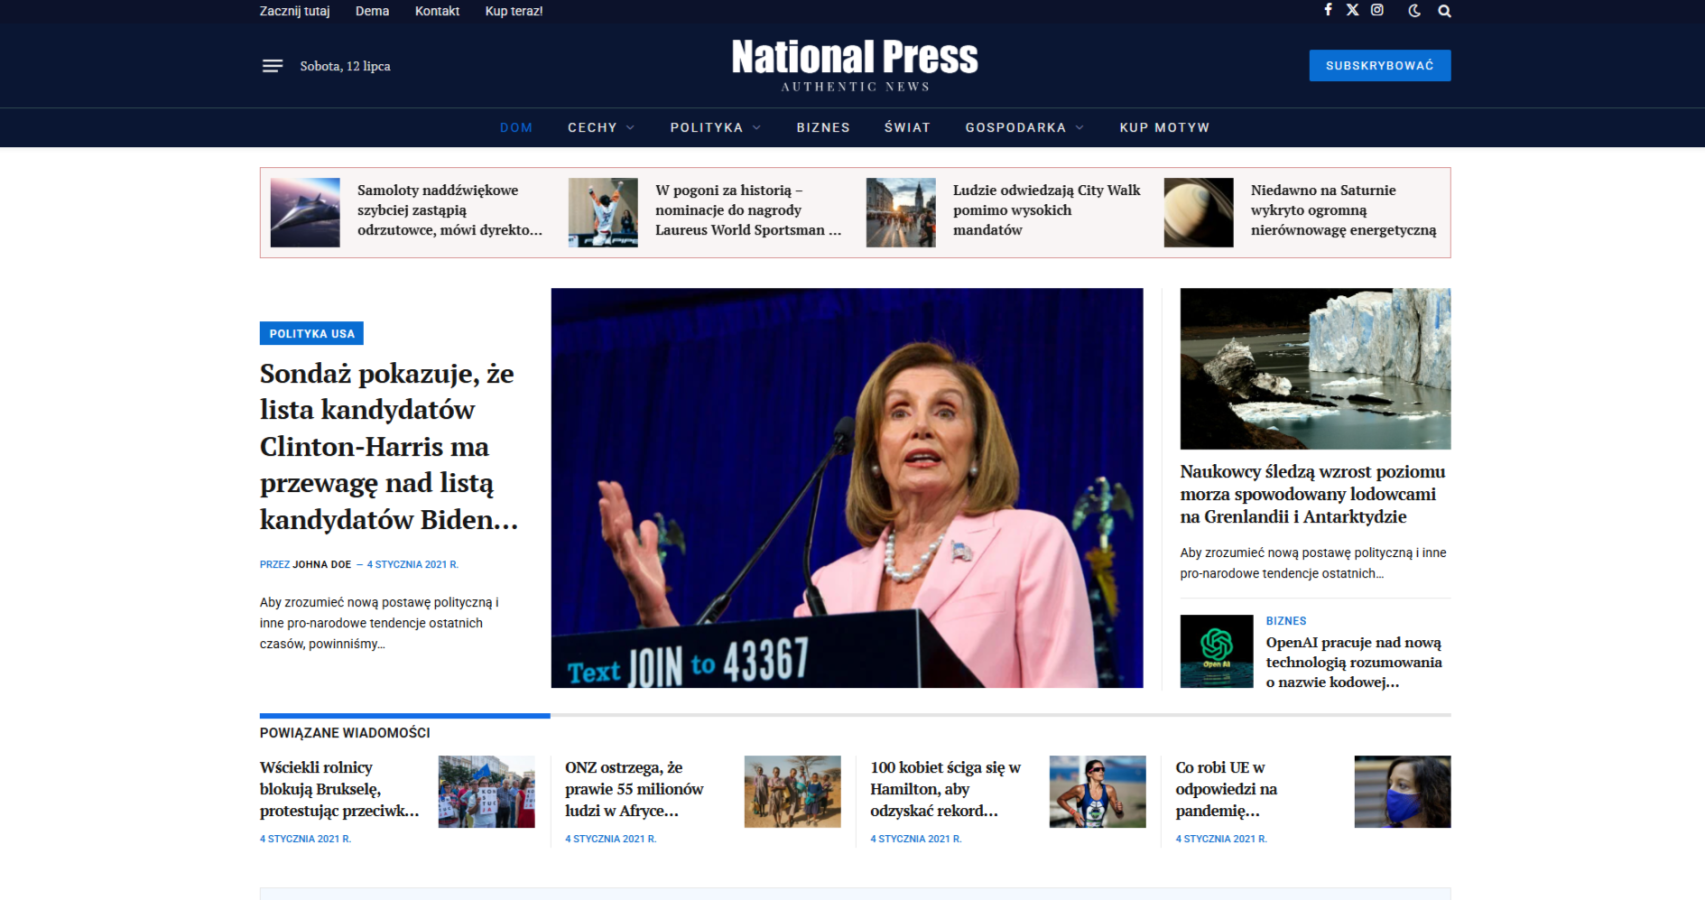Click the BIZNES category label

[x=1286, y=621]
